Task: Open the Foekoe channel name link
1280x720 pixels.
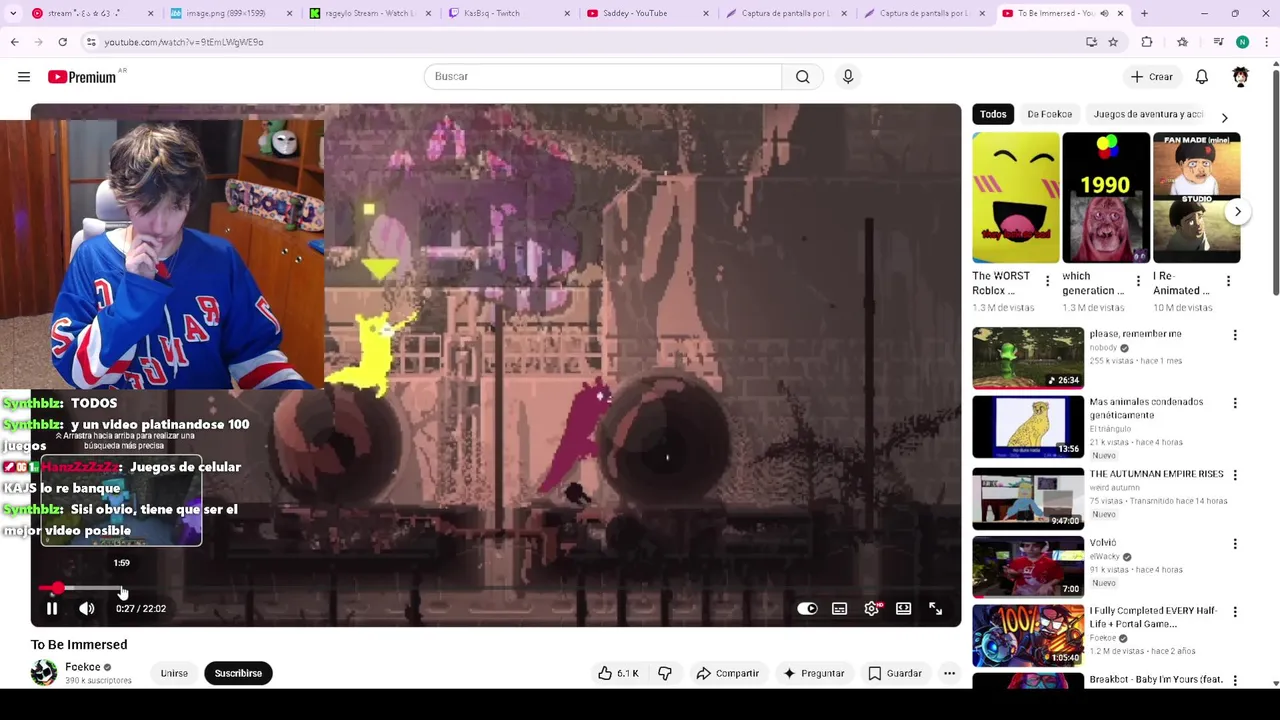Action: (83, 667)
